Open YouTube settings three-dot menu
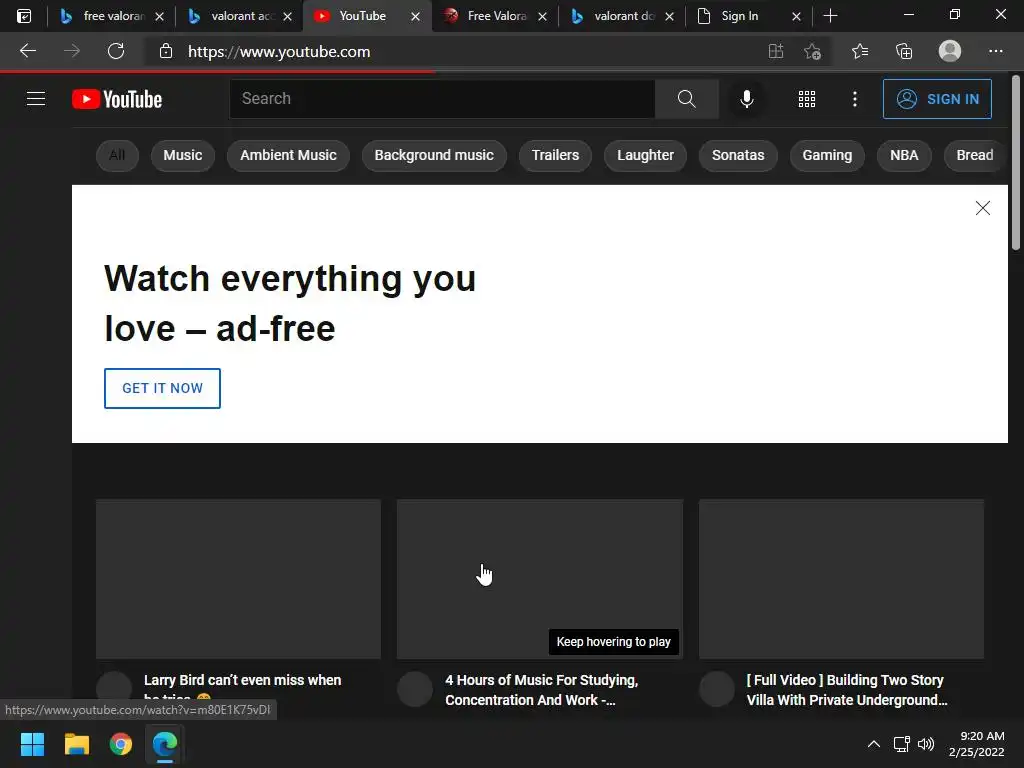This screenshot has height=768, width=1024. click(x=855, y=99)
